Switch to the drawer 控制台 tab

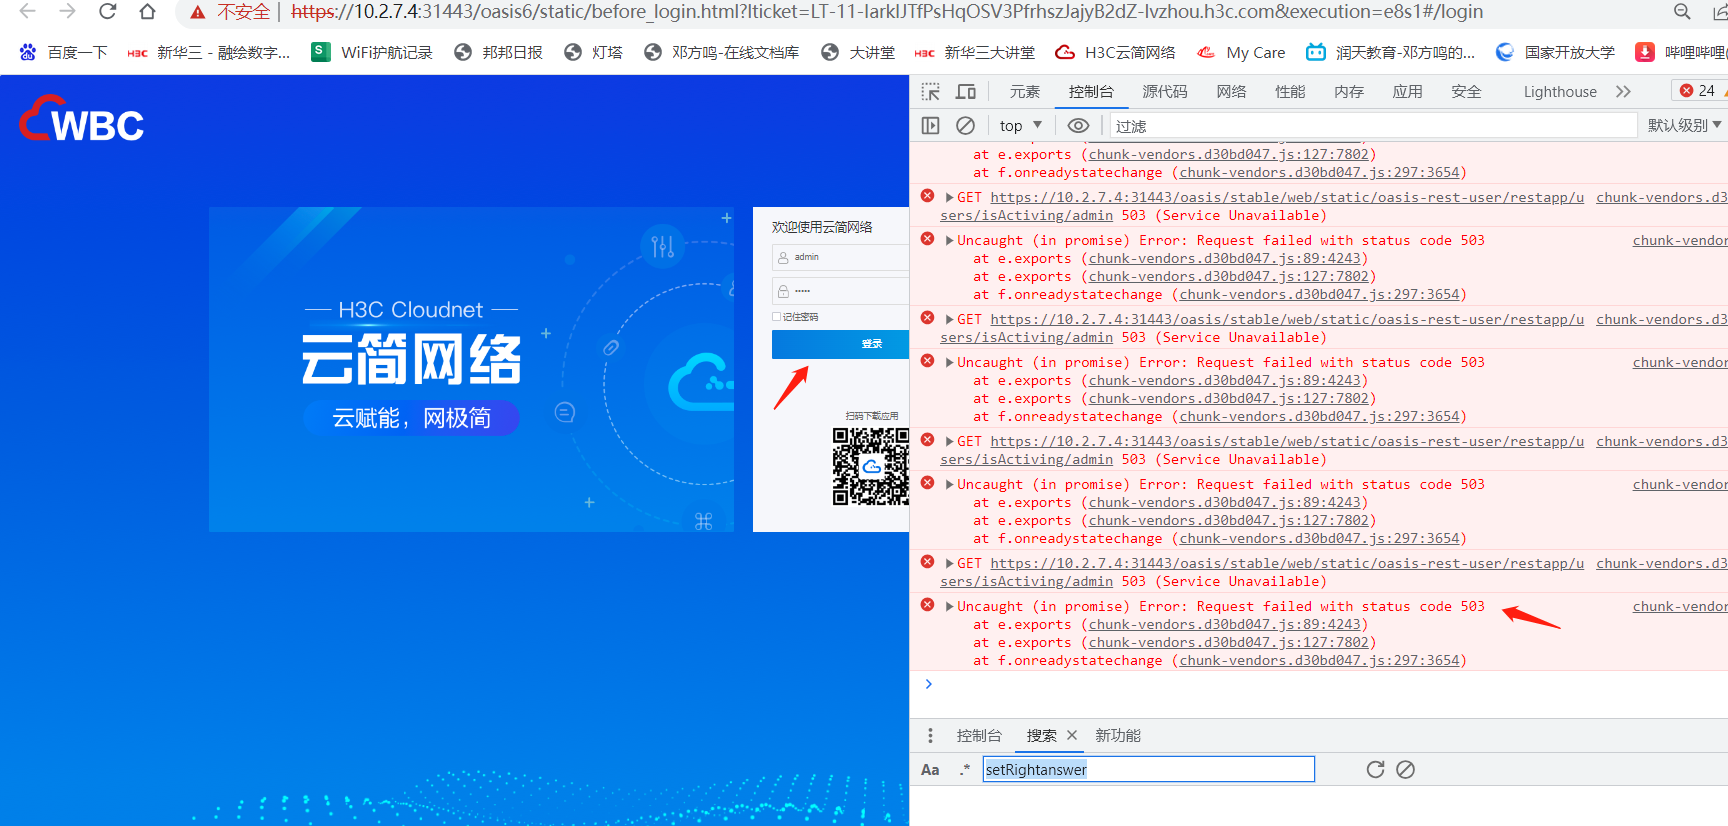pyautogui.click(x=979, y=736)
